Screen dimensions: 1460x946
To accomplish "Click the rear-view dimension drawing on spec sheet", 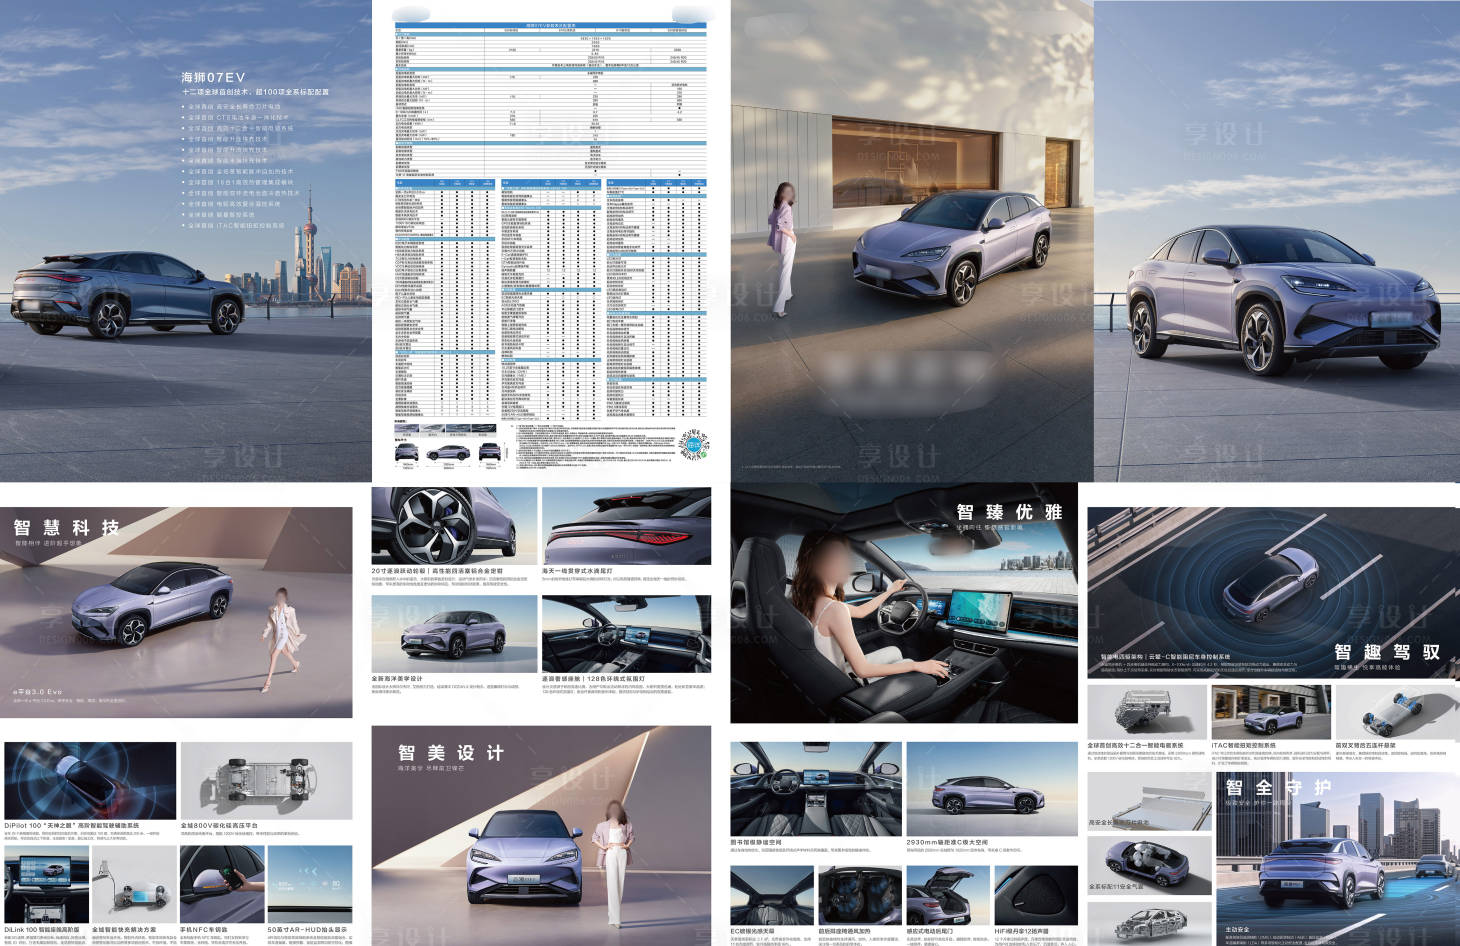I will [x=489, y=454].
